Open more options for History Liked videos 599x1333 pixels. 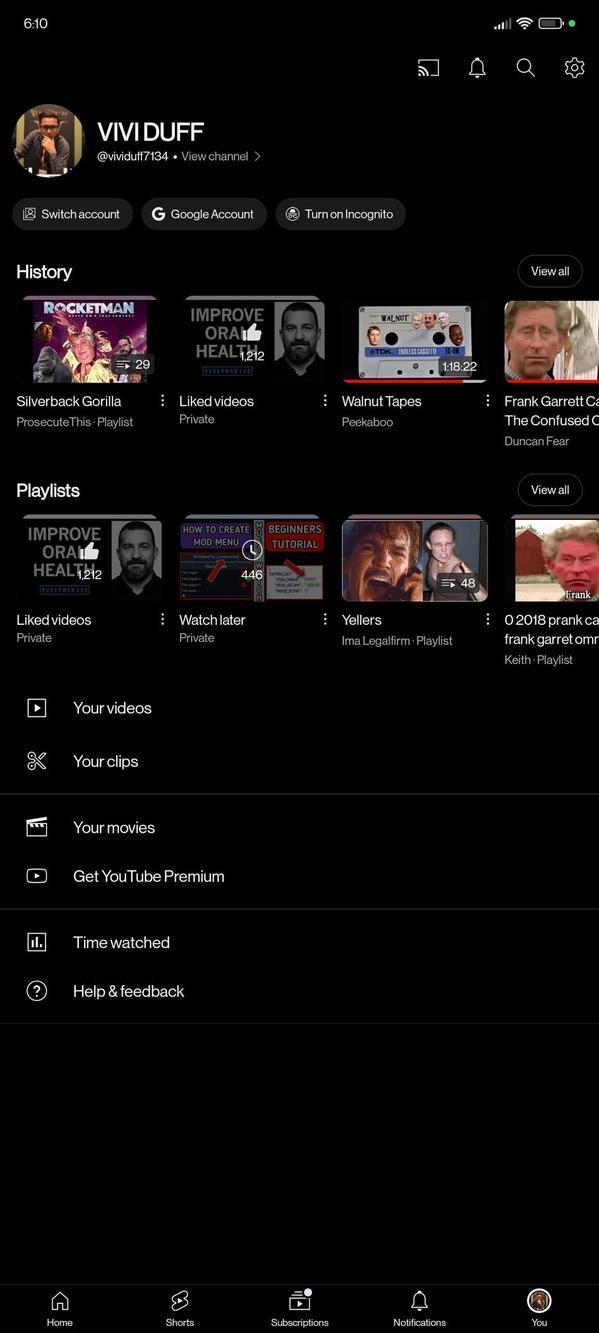coord(325,401)
